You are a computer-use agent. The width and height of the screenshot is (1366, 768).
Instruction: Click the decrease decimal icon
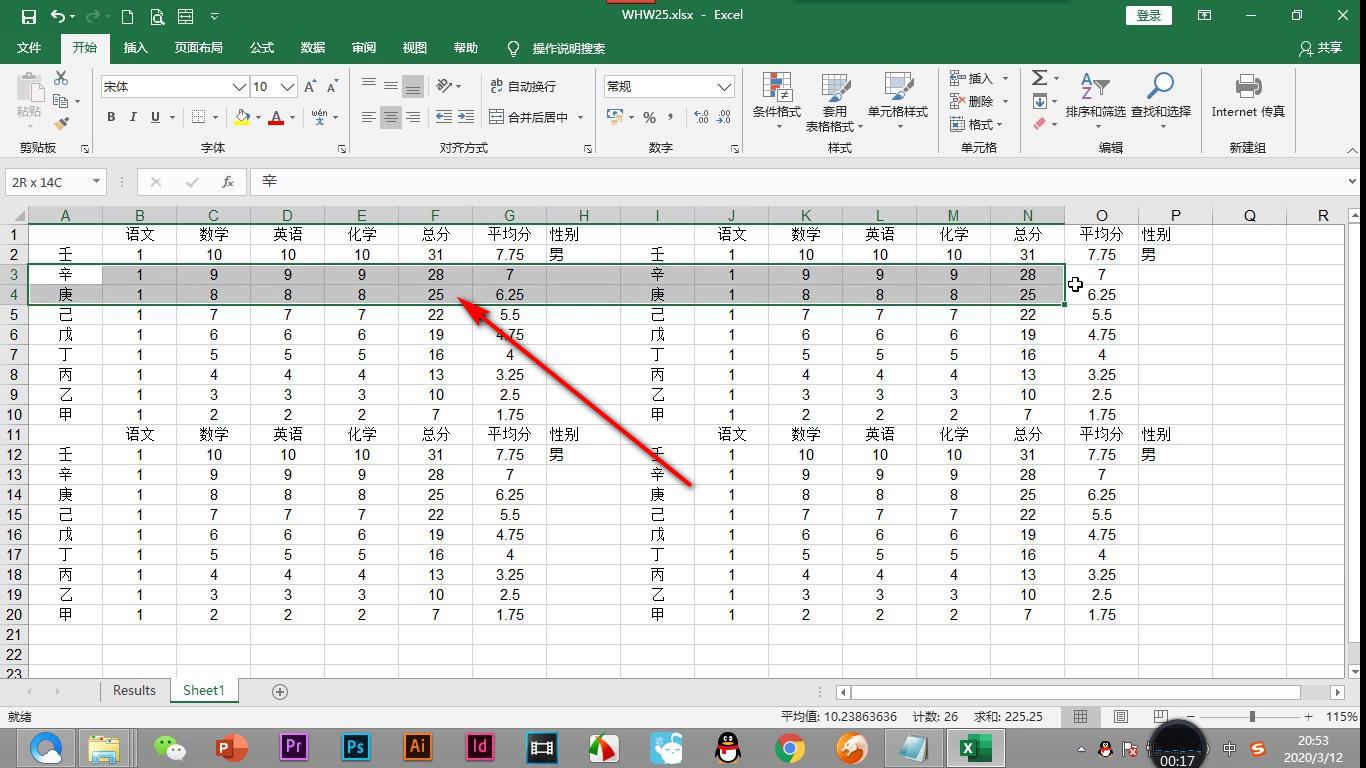point(724,118)
